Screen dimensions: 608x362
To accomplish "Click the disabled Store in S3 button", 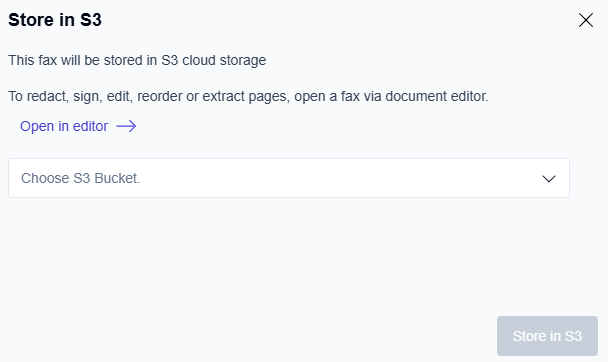I will point(547,336).
